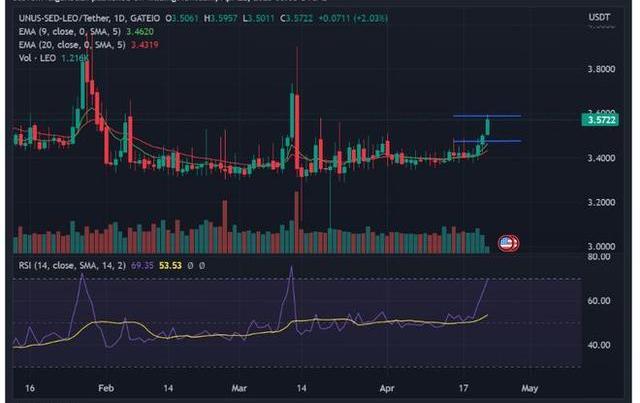Click the 3.8000 price scale label

(x=603, y=70)
